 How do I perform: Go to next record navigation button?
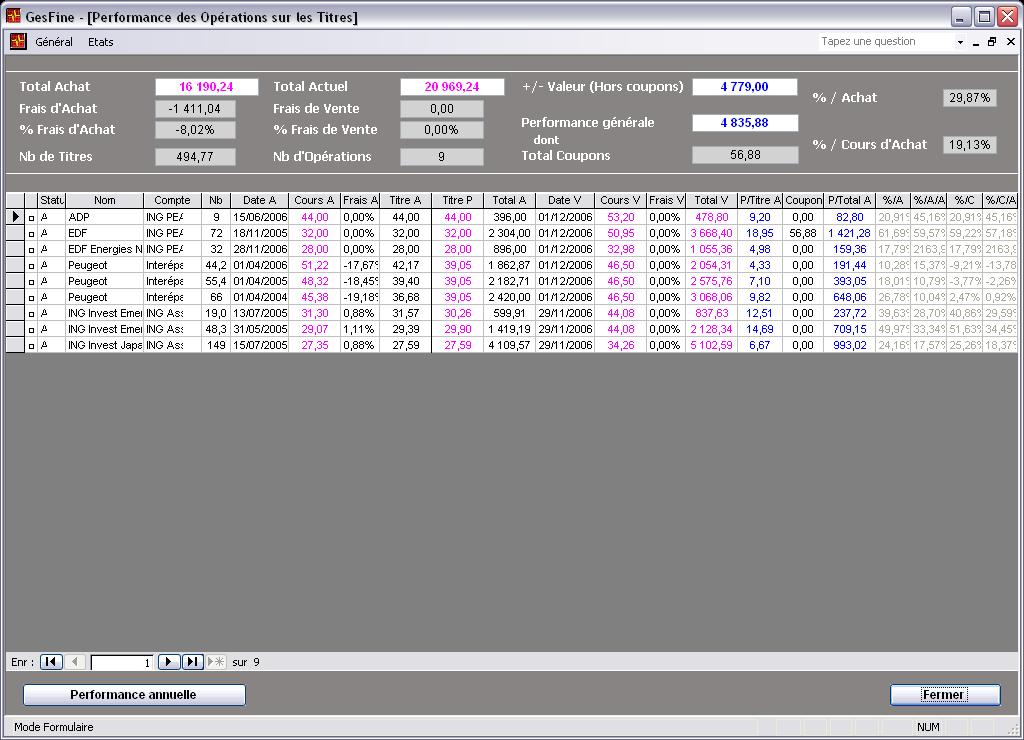tap(168, 662)
